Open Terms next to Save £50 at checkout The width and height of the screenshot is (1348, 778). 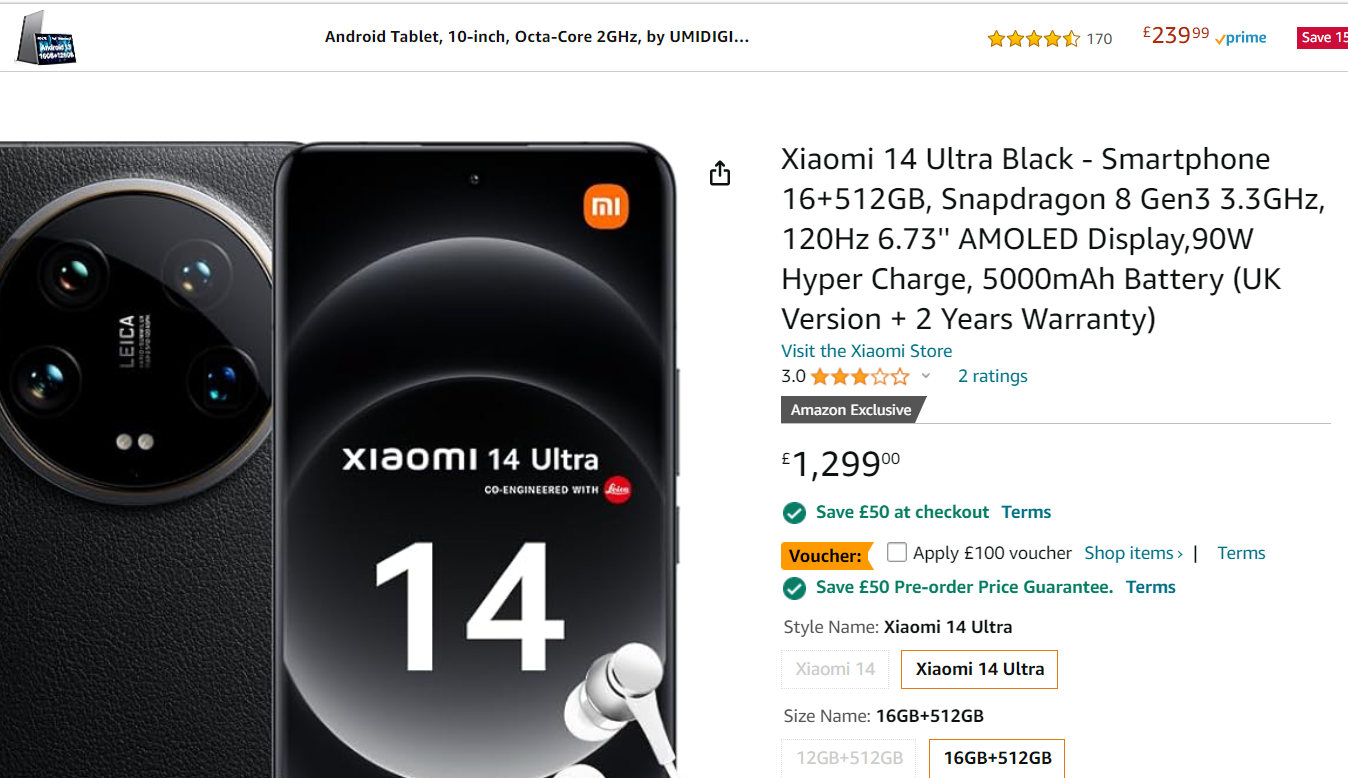coord(1026,512)
